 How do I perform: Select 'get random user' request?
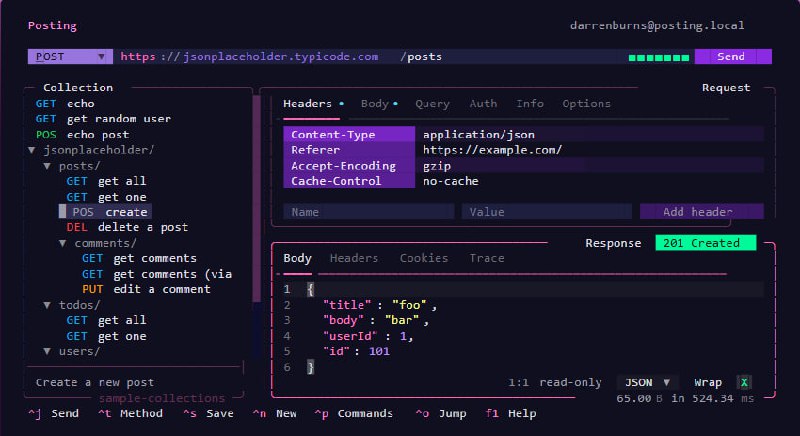[x=103, y=119]
